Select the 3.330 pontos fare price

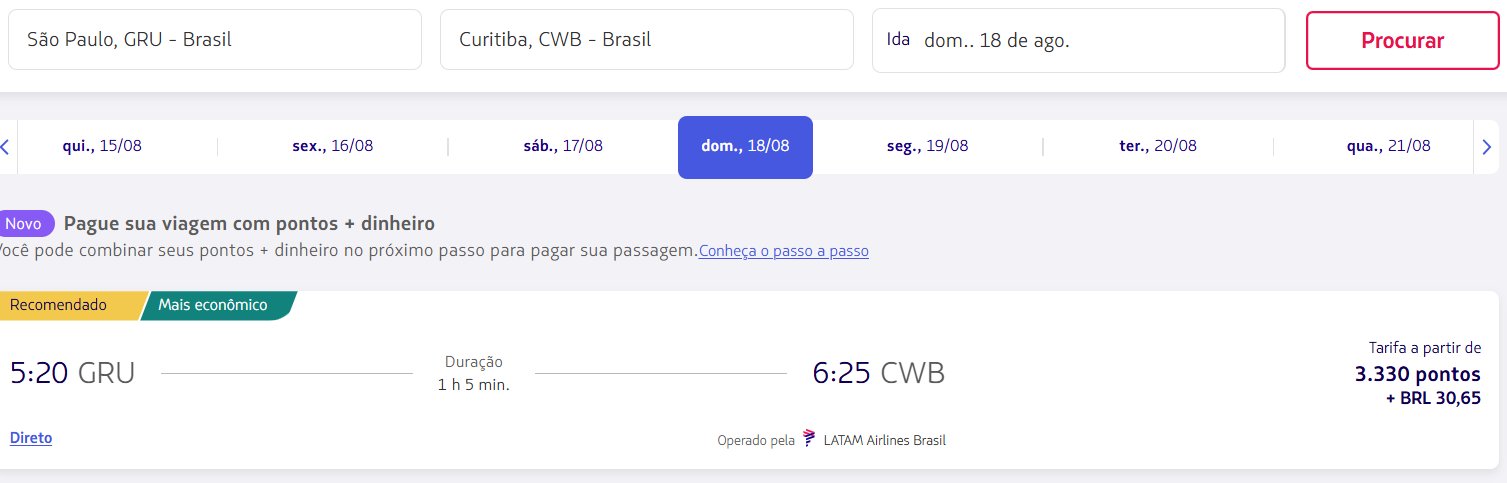pos(1417,375)
